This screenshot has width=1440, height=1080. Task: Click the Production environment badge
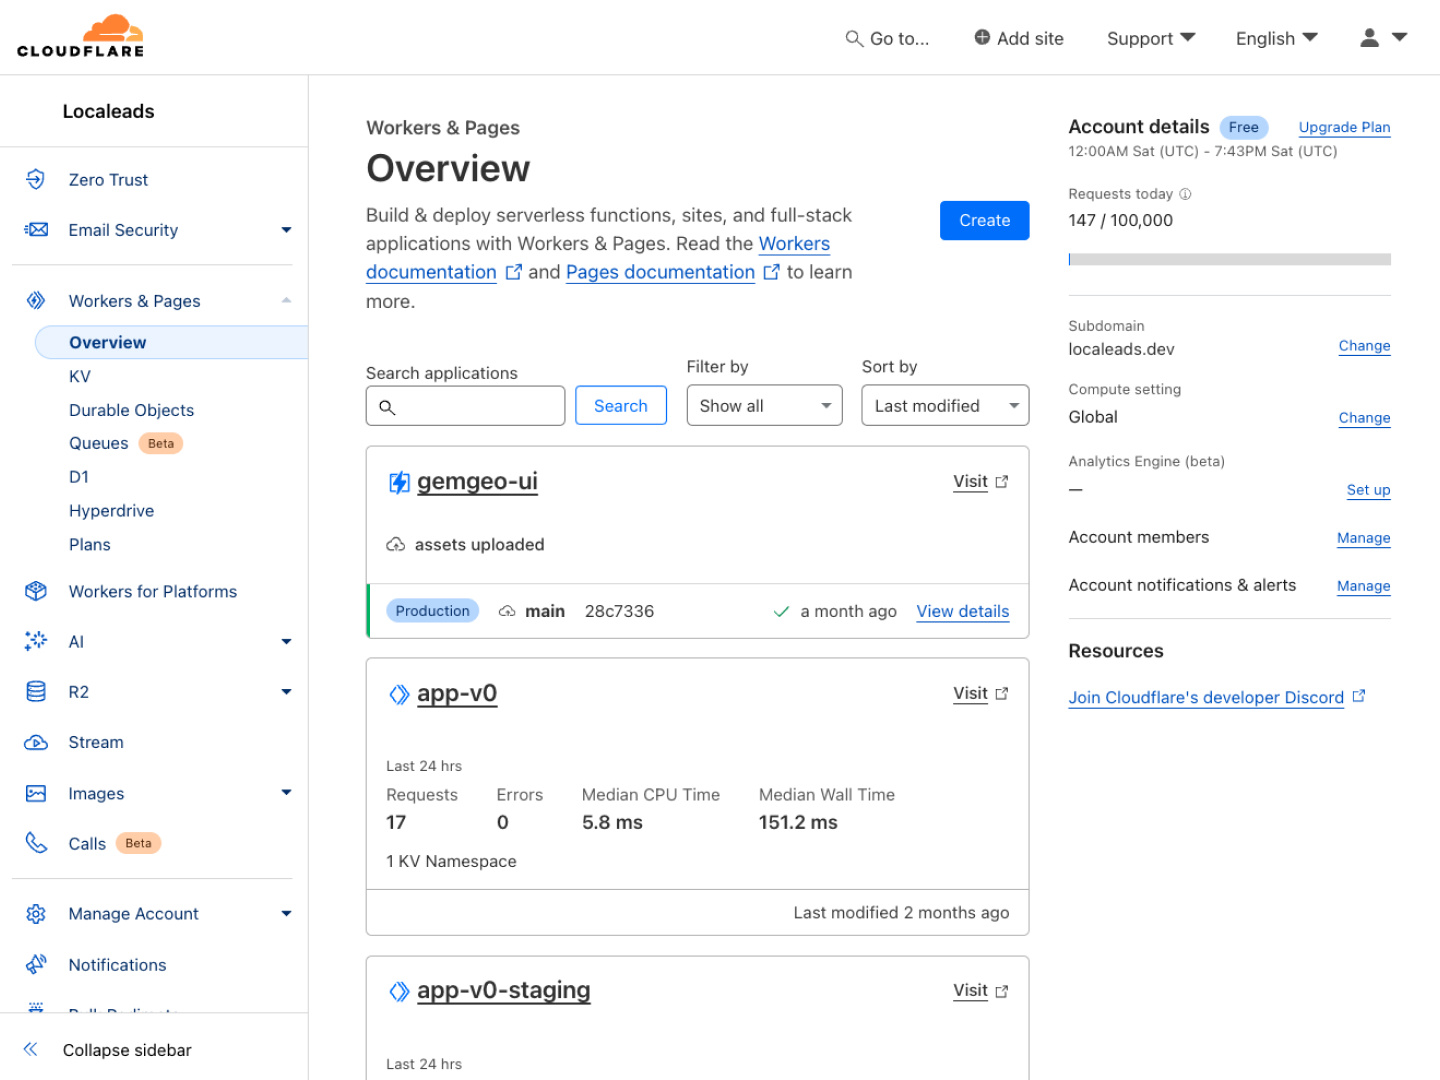(432, 611)
